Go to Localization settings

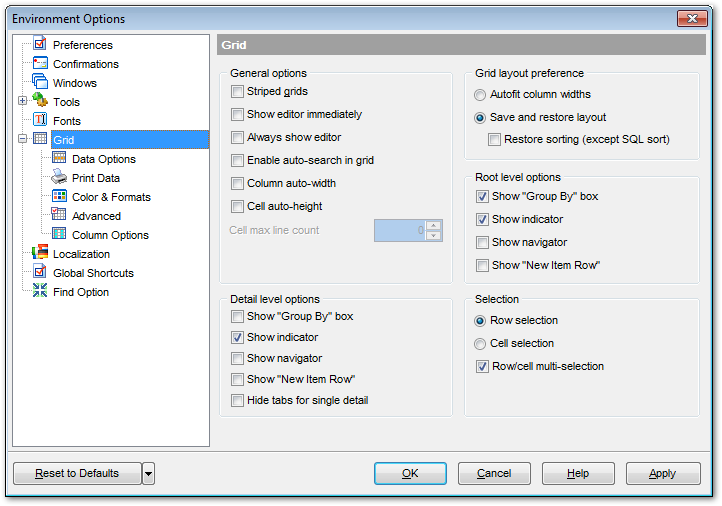tap(81, 254)
